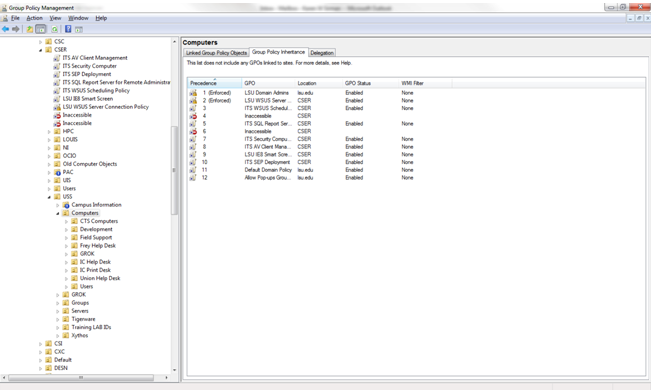Toggle the Show/Hide Console Tree icon
The image size is (651, 390).
(41, 29)
